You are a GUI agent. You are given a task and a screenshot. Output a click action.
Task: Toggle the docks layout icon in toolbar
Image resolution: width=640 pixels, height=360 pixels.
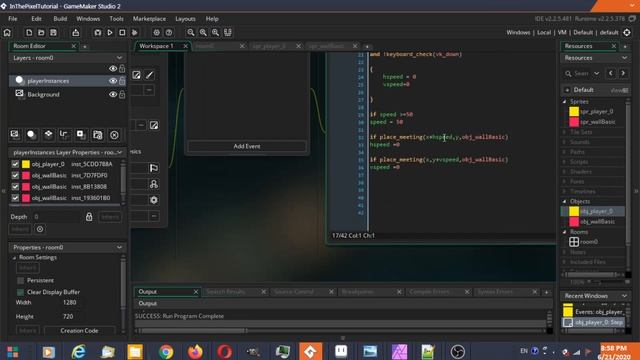[x=228, y=33]
